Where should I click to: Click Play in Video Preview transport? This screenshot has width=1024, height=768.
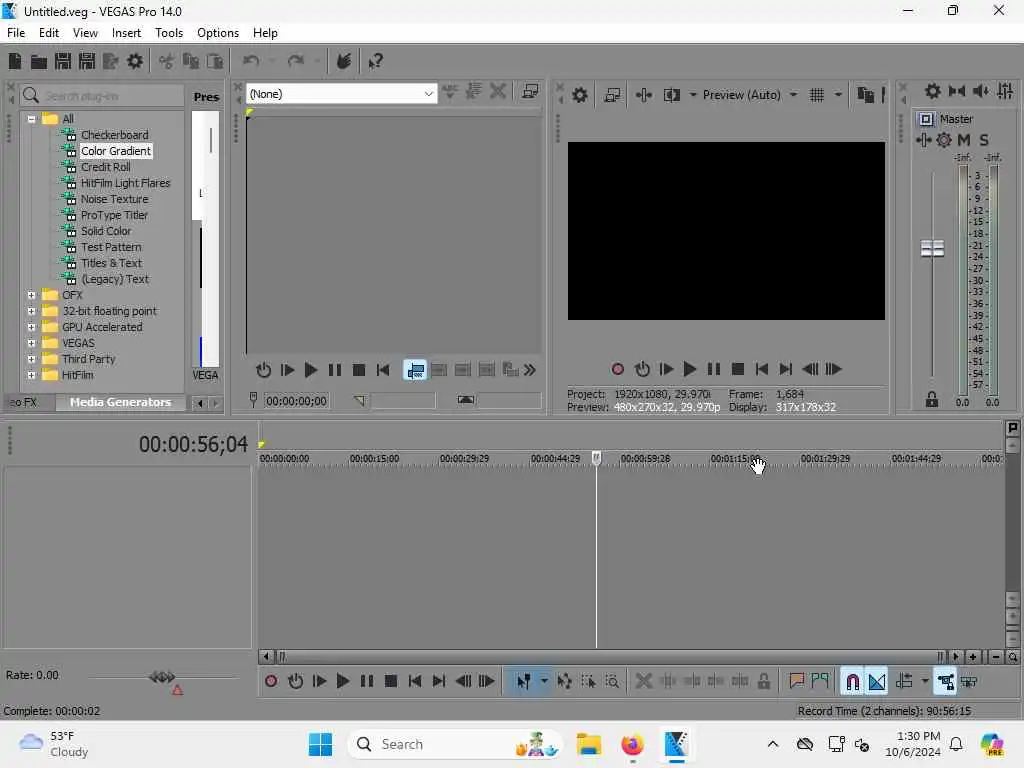[689, 370]
